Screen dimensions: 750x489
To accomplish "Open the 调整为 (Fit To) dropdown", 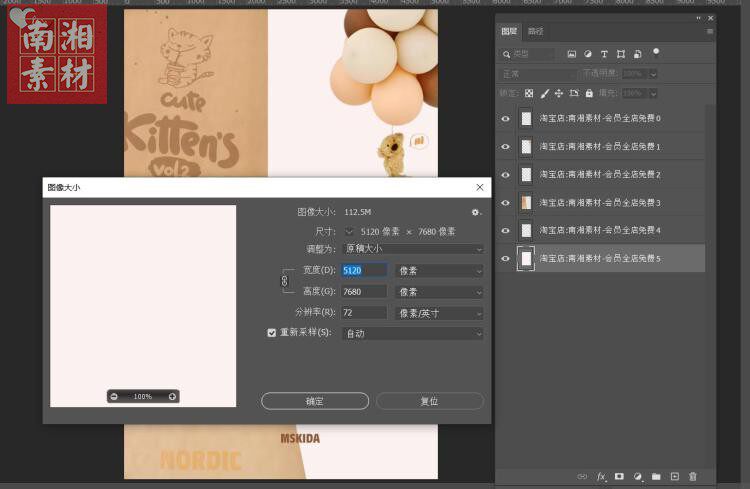I will click(x=414, y=249).
